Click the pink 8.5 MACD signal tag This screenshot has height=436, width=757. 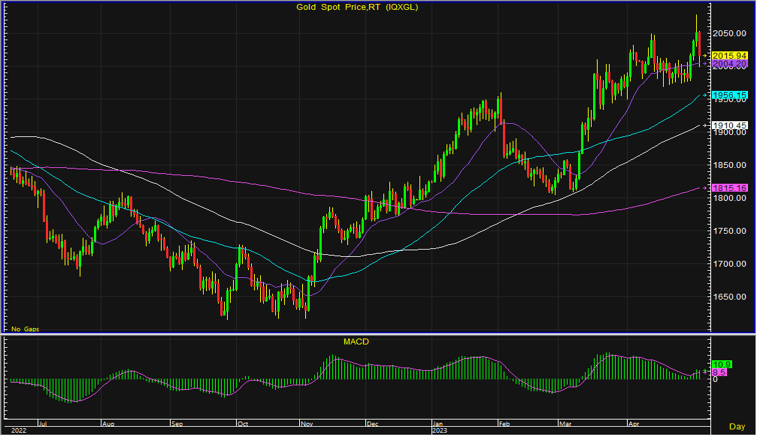[x=719, y=373]
